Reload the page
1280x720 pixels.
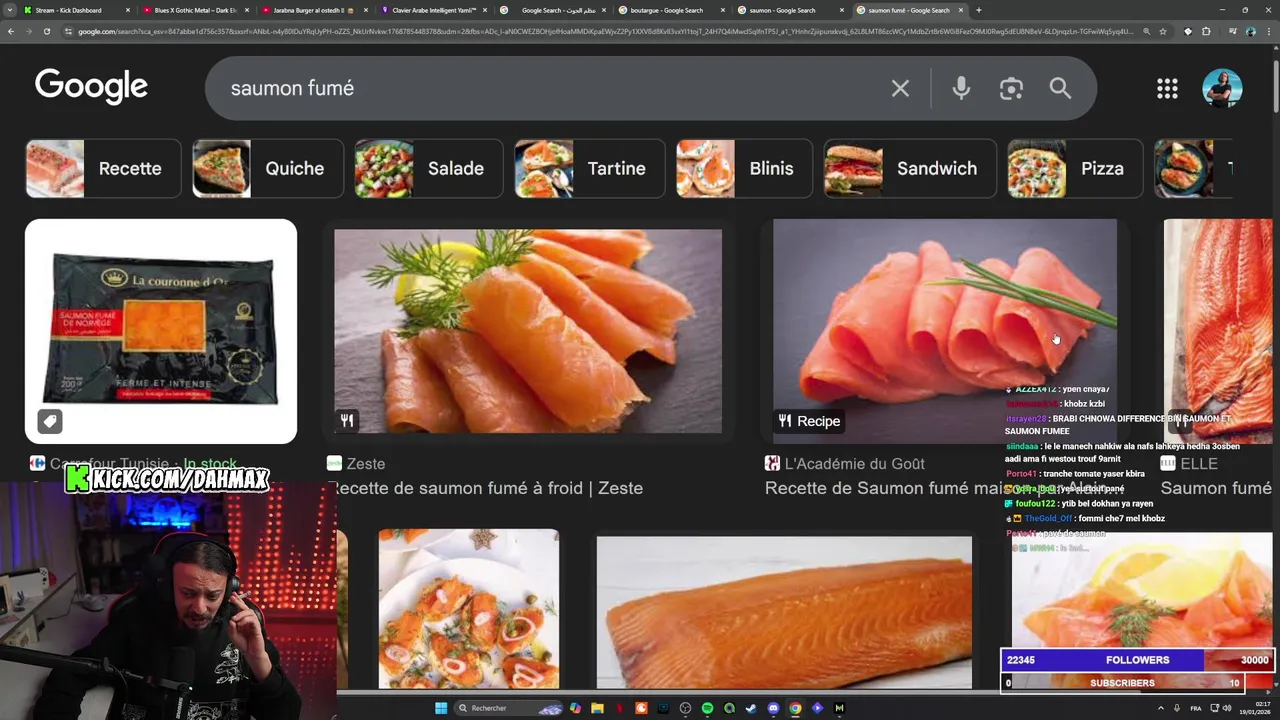[x=46, y=31]
